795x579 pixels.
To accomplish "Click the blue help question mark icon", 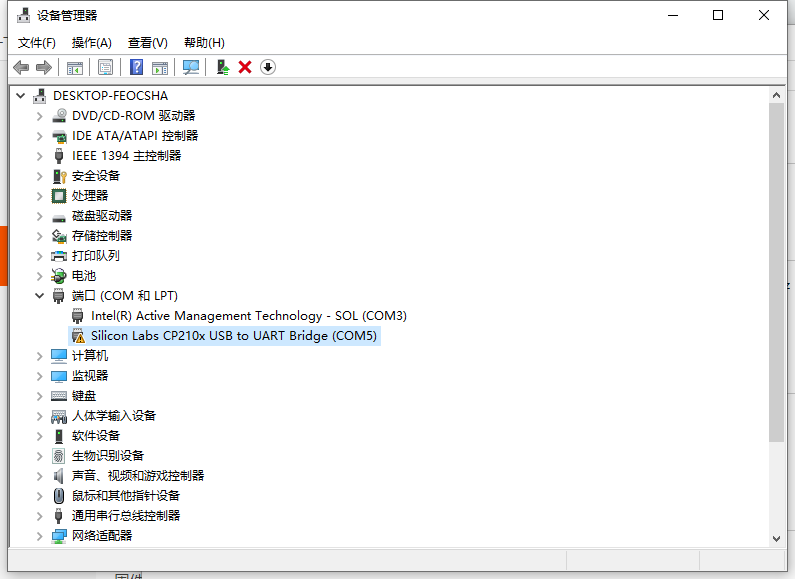I will tap(136, 67).
